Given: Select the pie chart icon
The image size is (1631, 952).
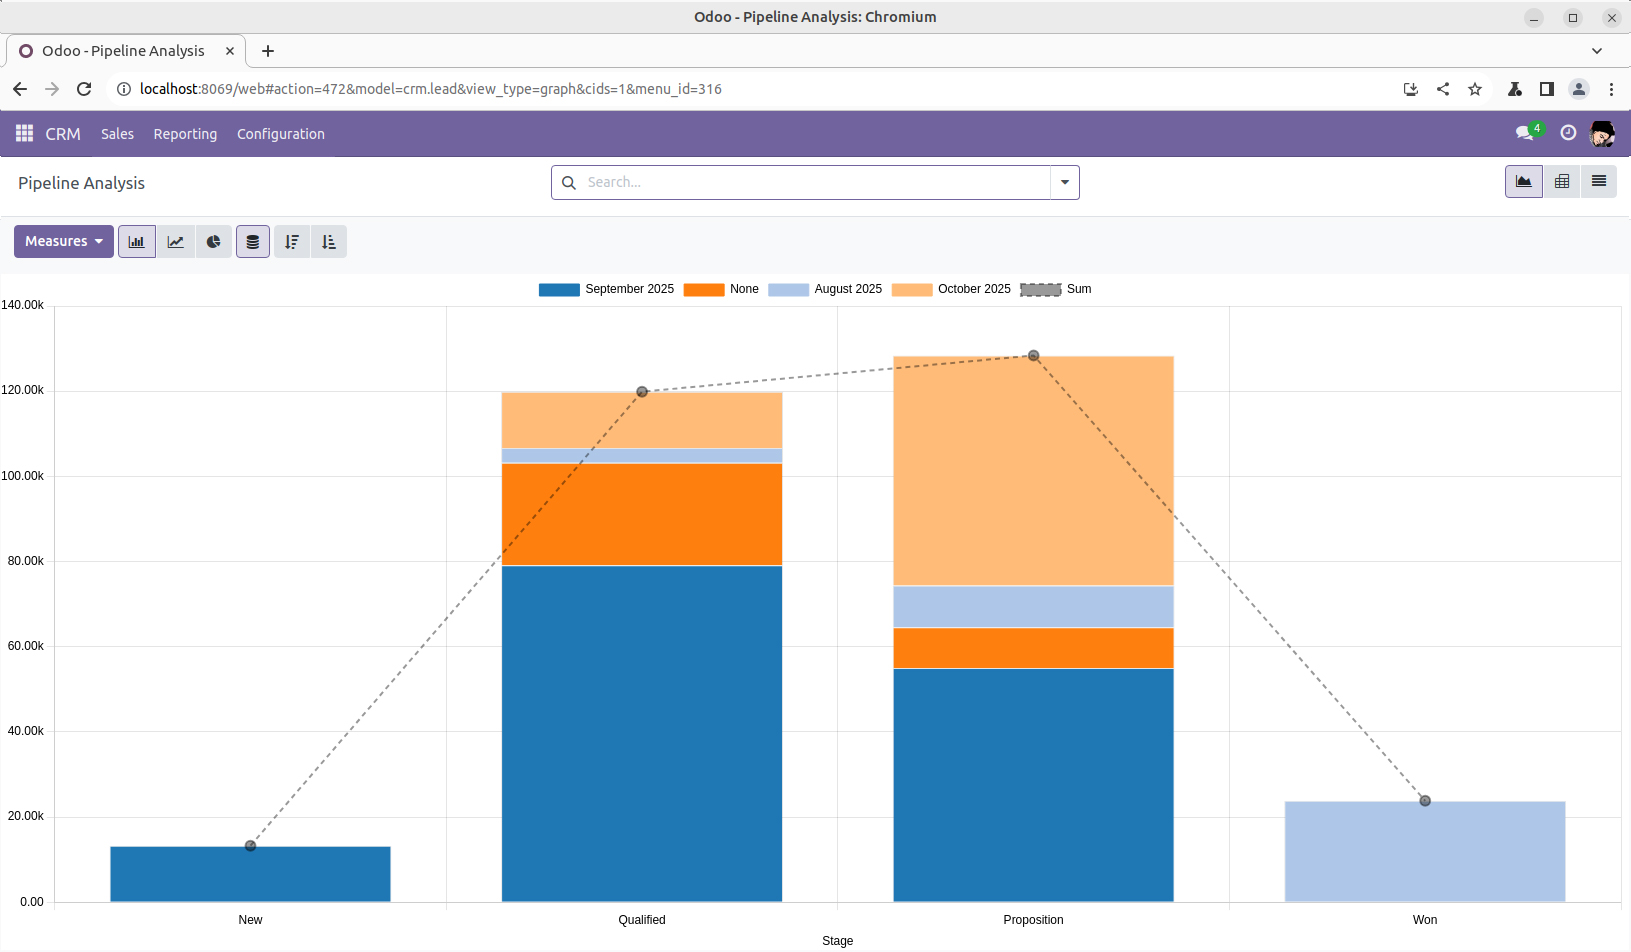Looking at the screenshot, I should tap(214, 242).
